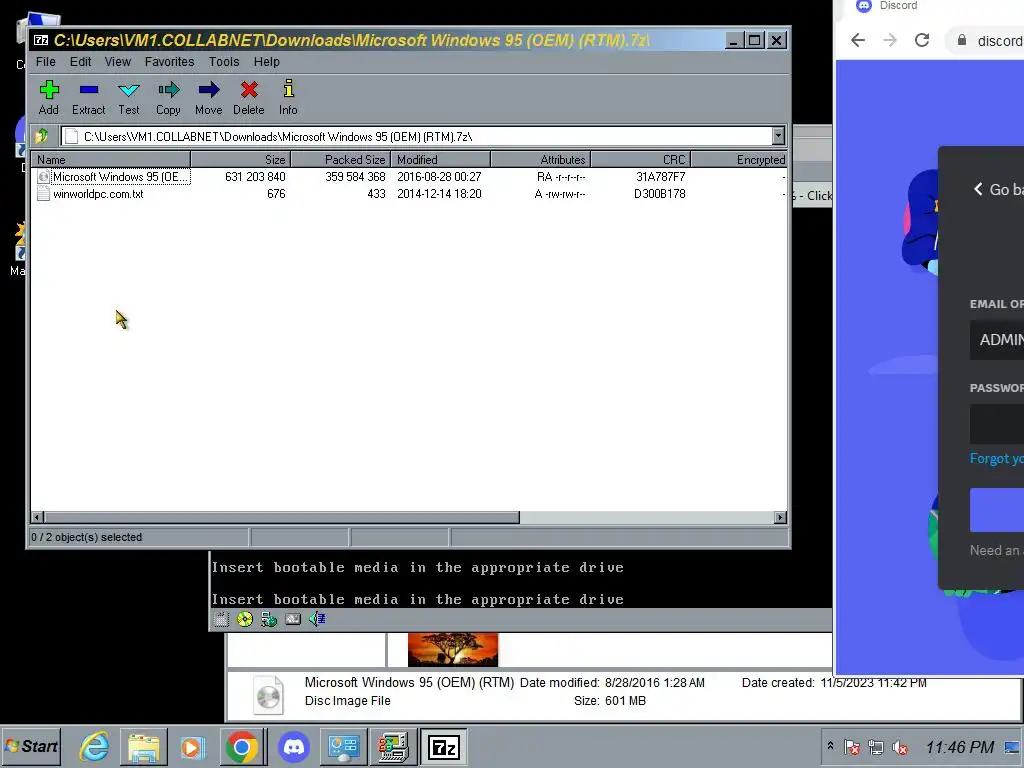Go up one folder level icon
This screenshot has height=768, width=1024.
42,136
